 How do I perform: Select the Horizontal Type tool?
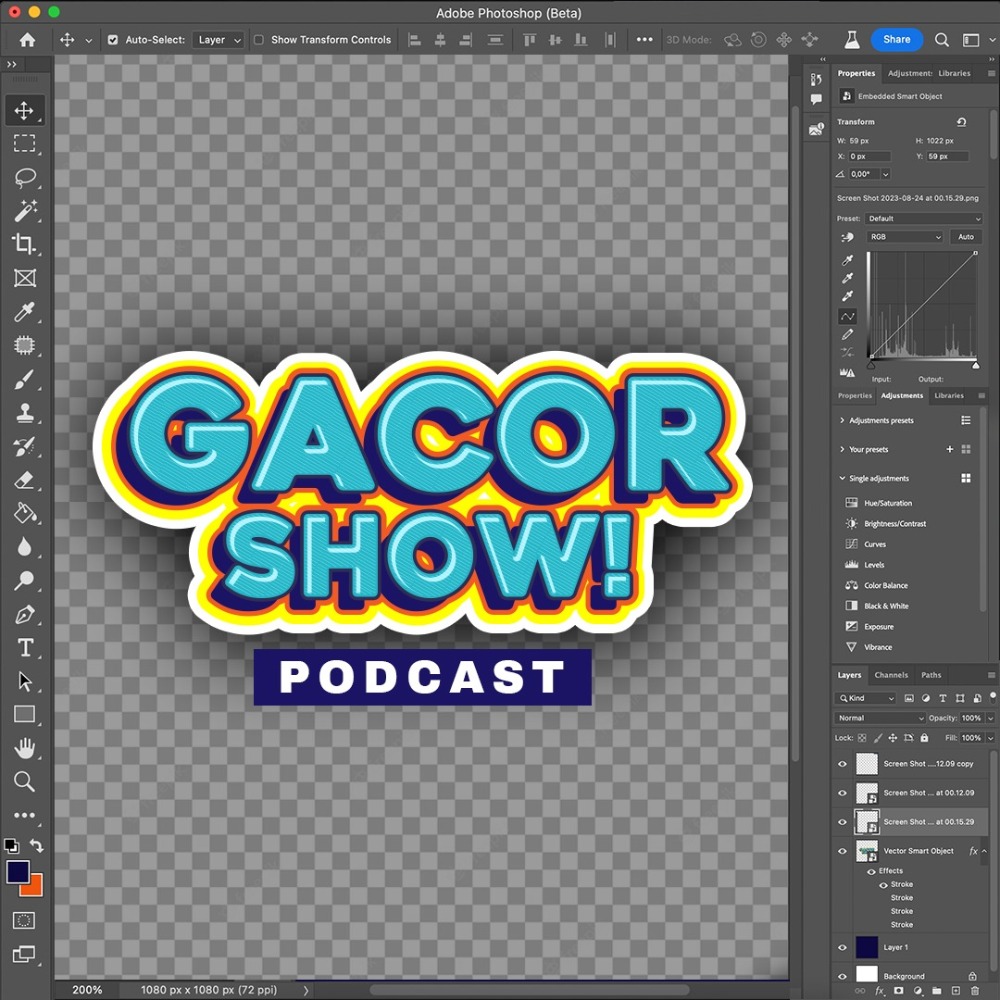coord(24,648)
